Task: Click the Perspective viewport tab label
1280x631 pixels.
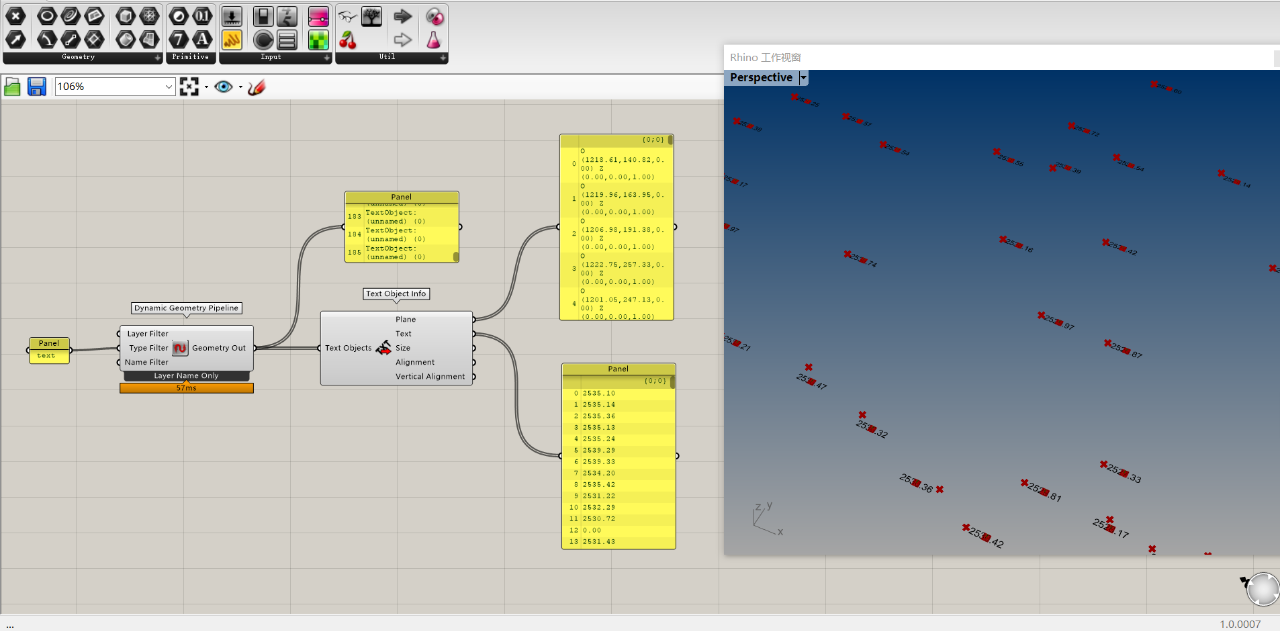Action: tap(760, 78)
